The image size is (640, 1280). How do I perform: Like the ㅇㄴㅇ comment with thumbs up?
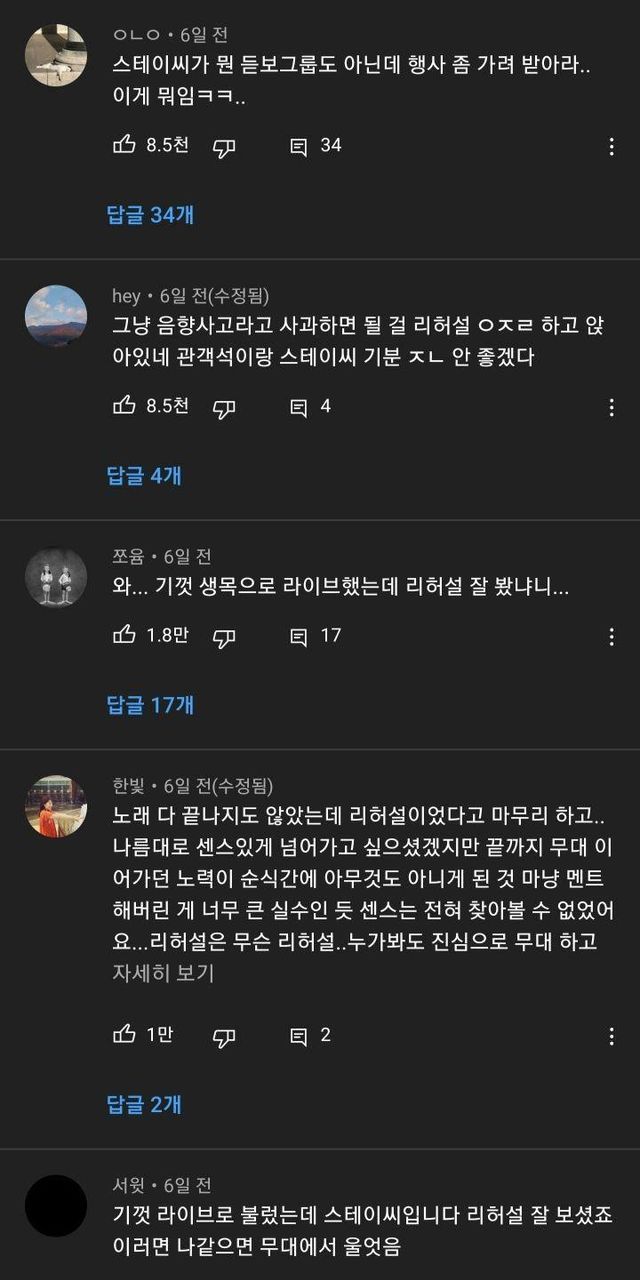(x=125, y=146)
